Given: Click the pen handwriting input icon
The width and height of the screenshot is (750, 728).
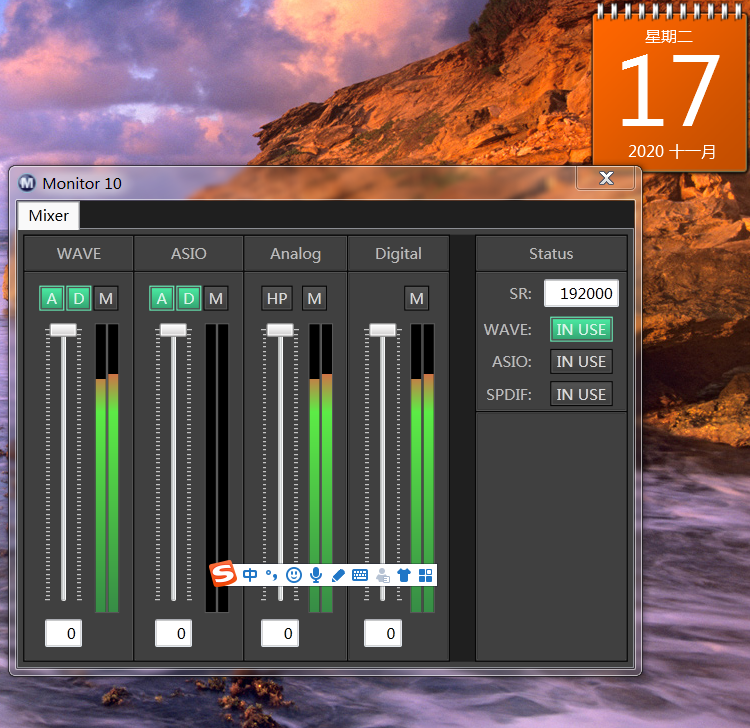Looking at the screenshot, I should tap(338, 575).
